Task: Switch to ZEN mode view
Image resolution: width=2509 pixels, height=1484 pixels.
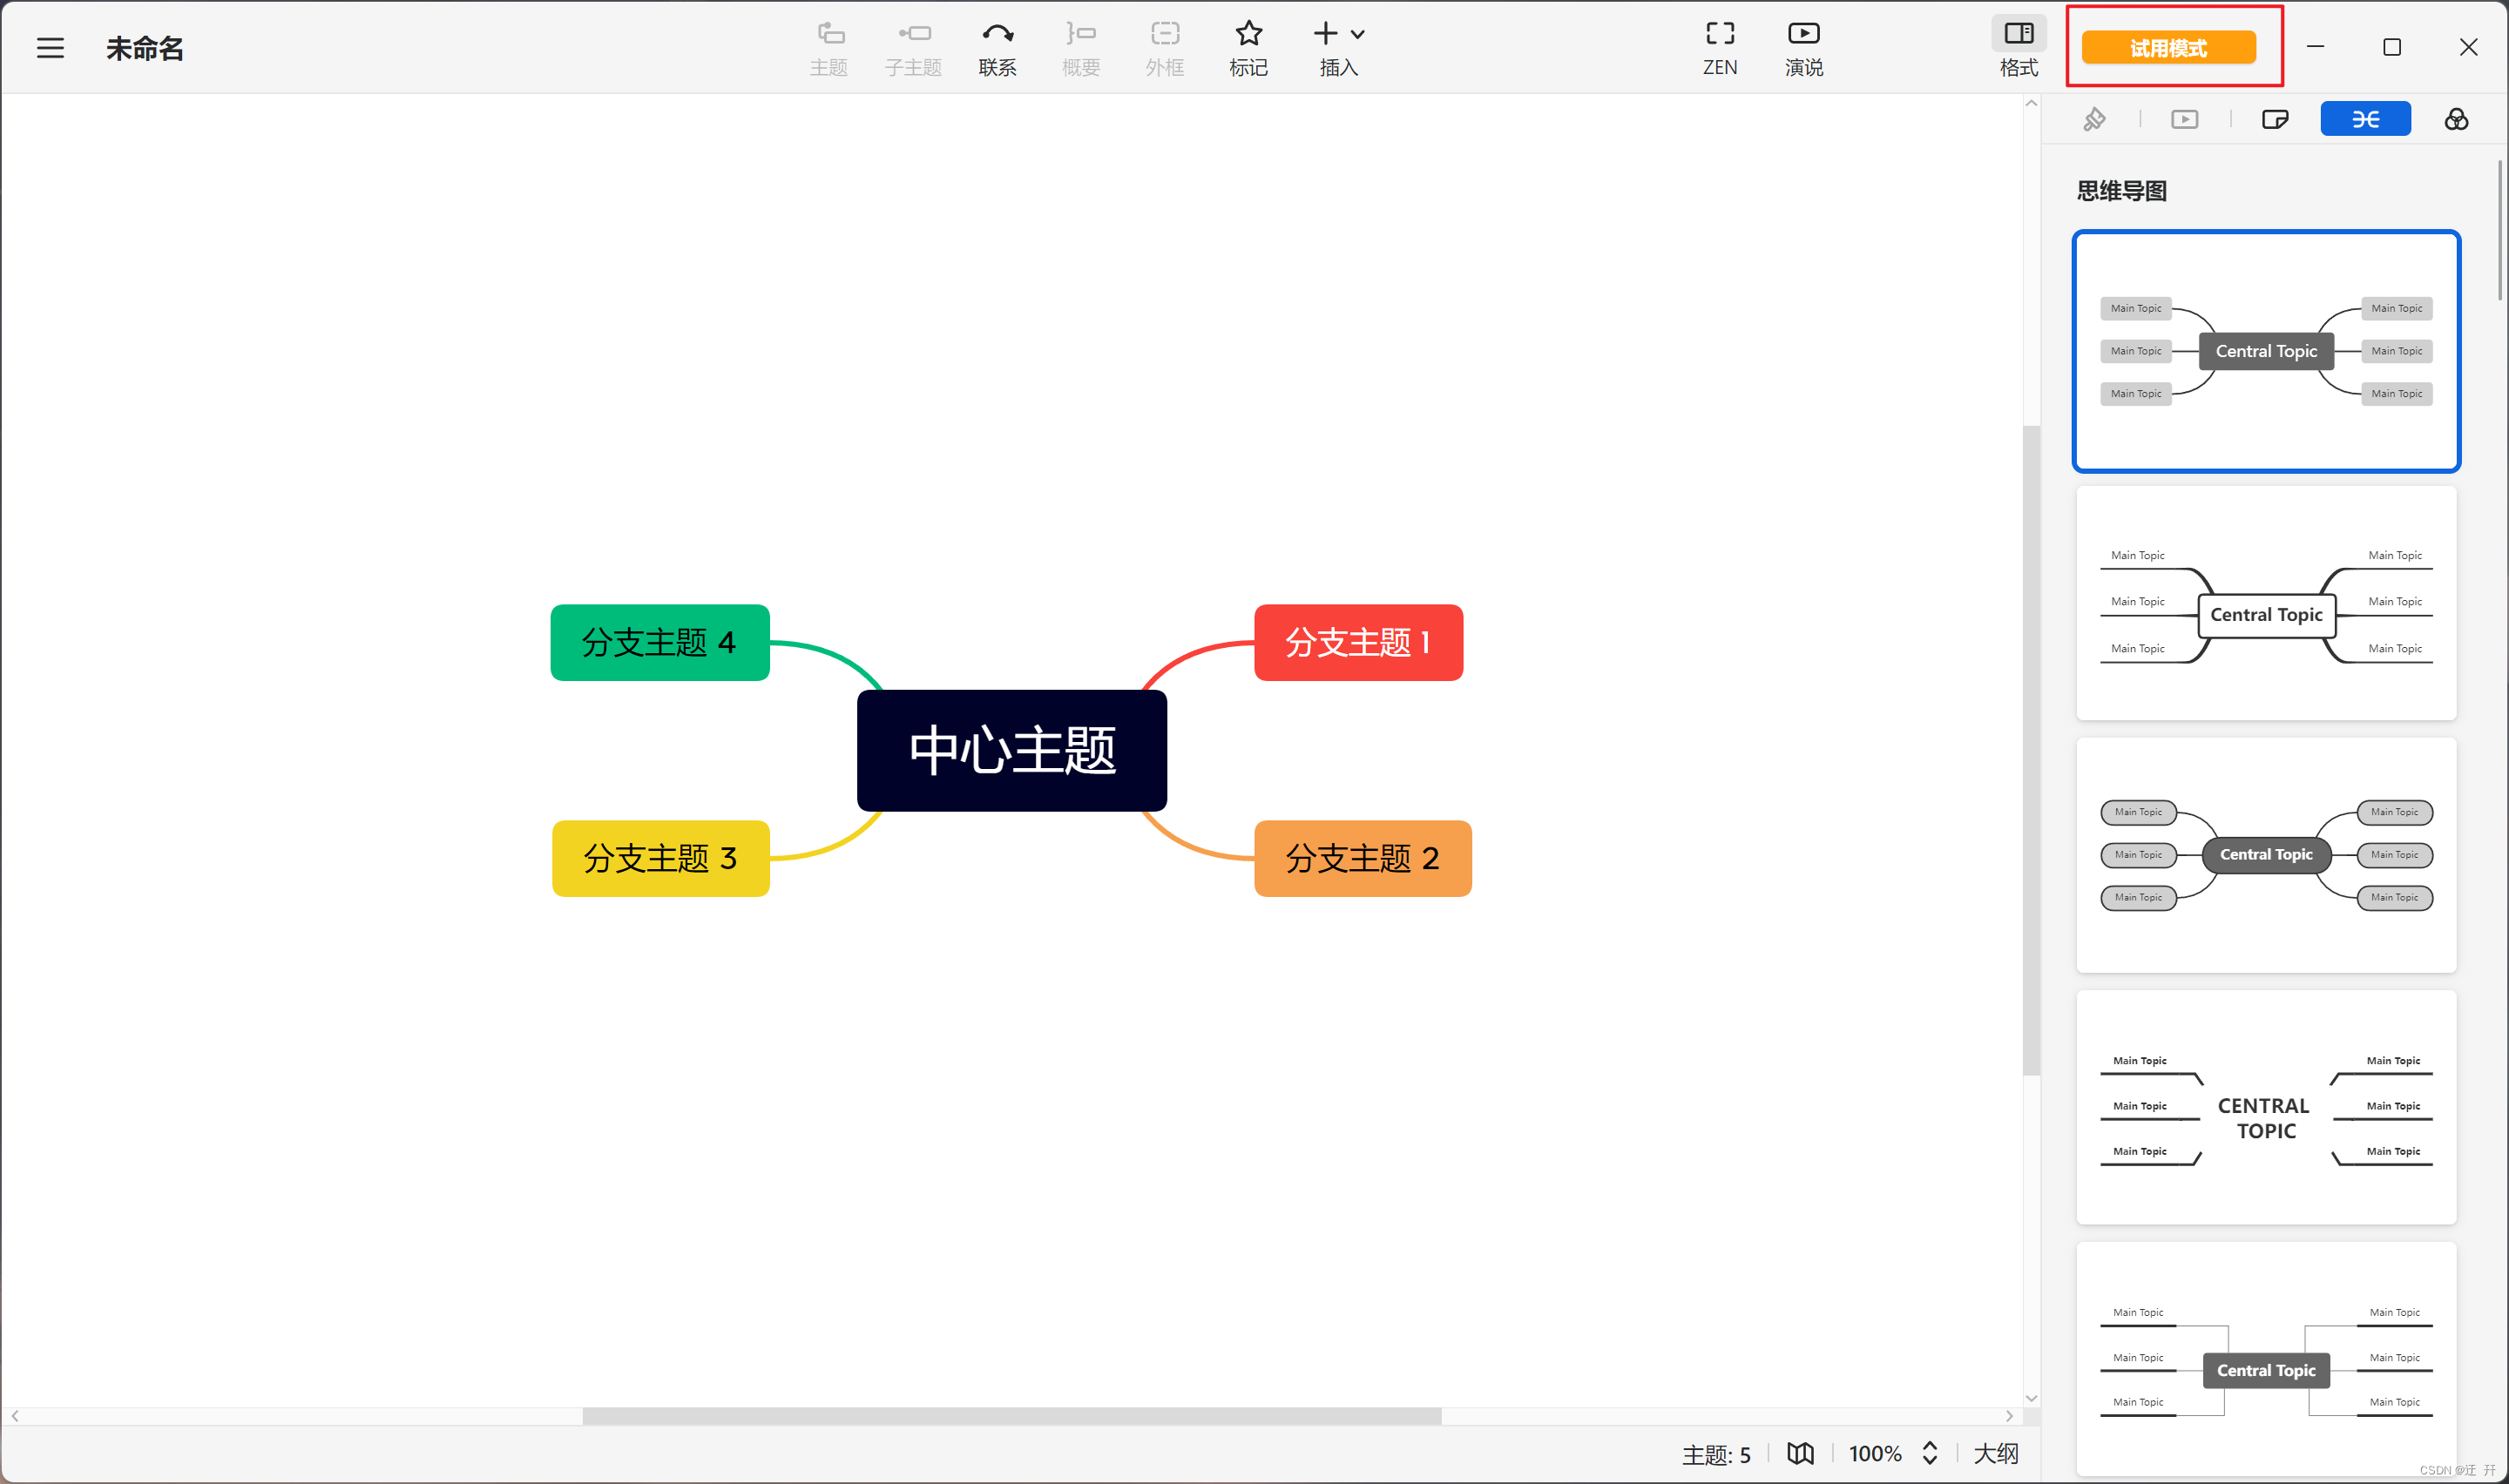Action: 1719,46
